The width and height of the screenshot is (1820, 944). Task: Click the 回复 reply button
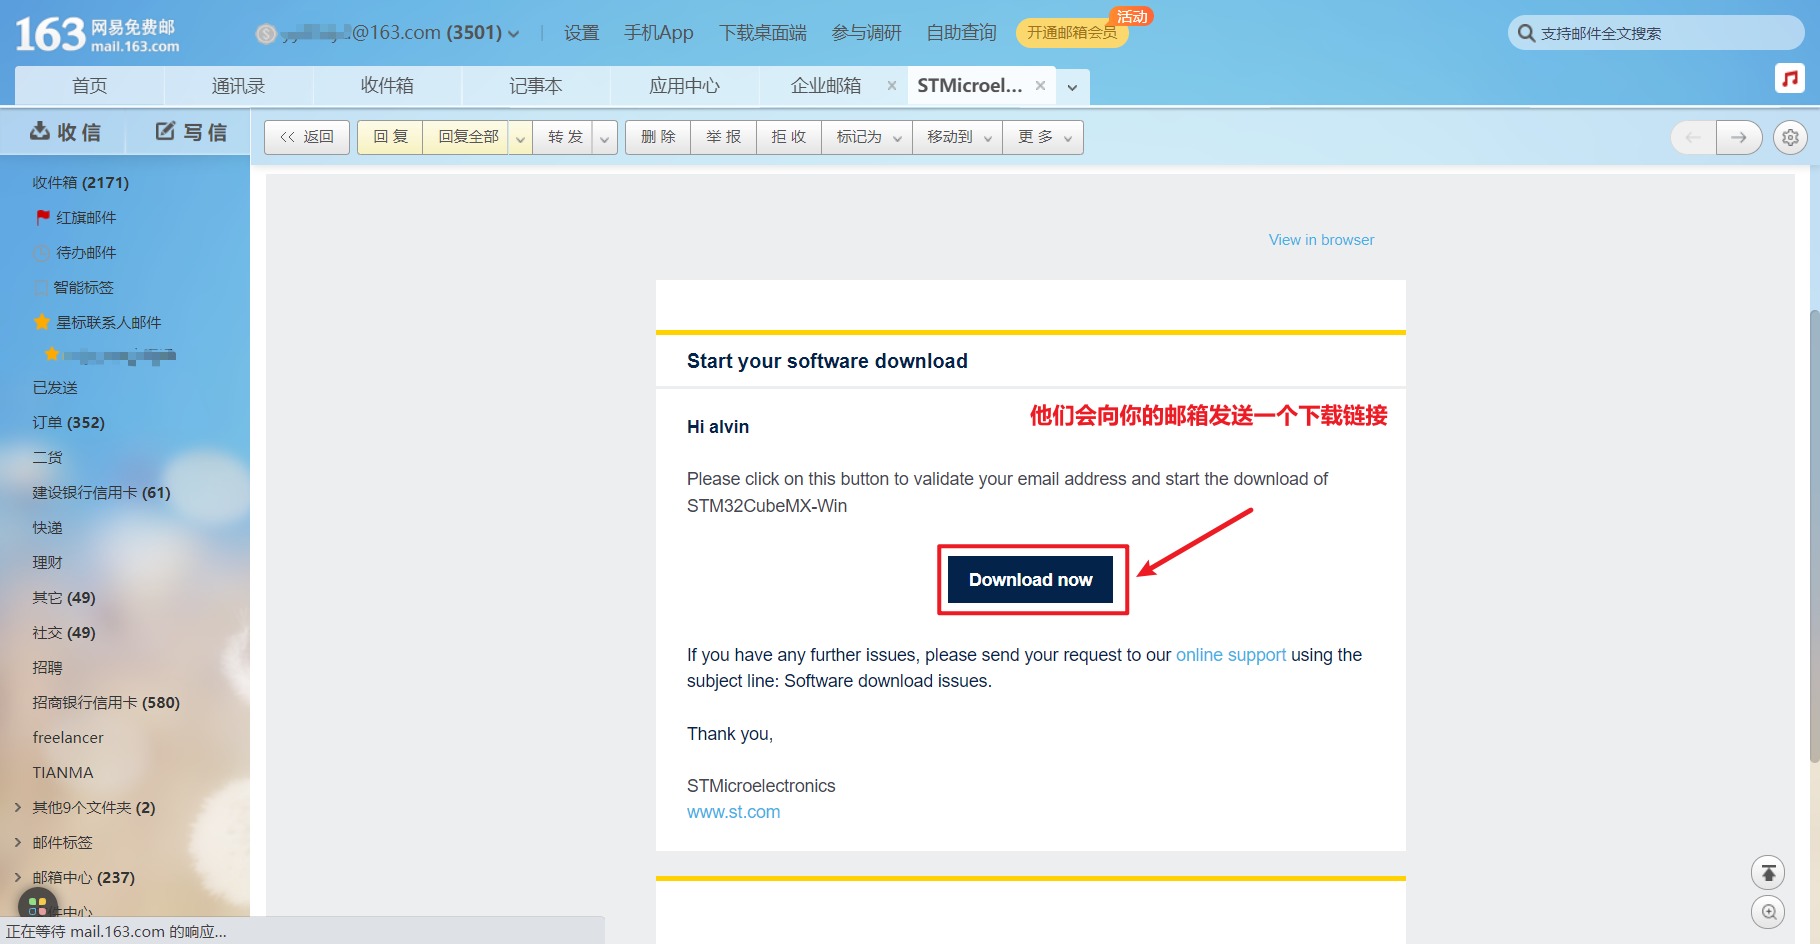coord(390,137)
